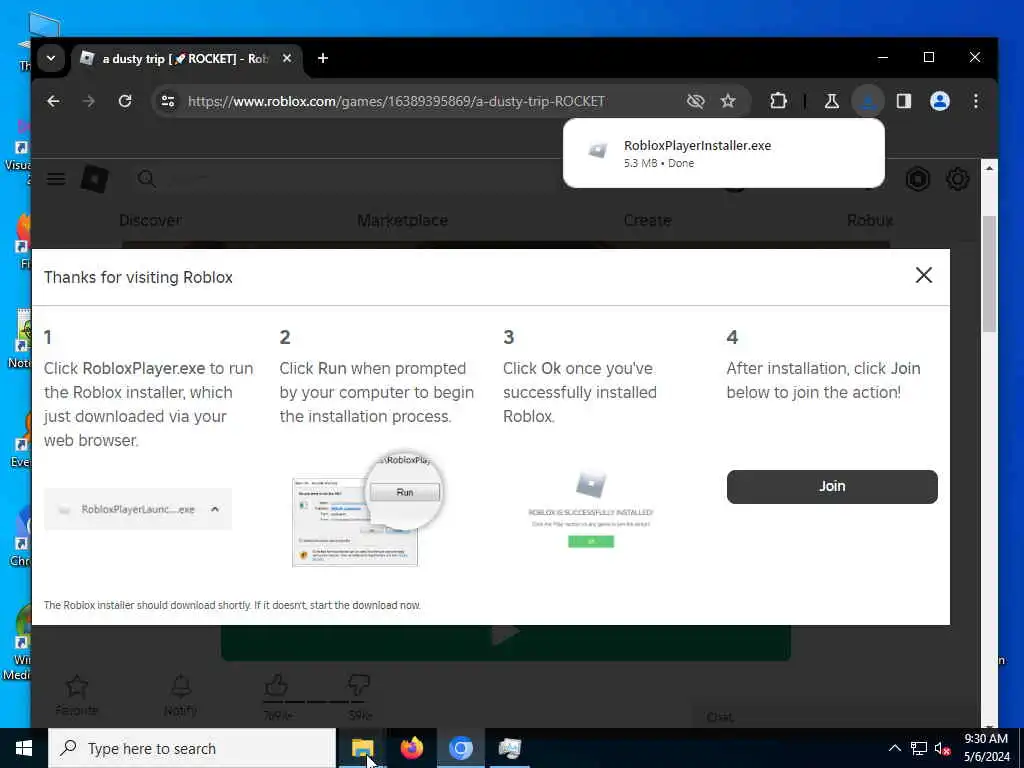The height and width of the screenshot is (768, 1024).
Task: Open Chrome Labs flask icon
Action: coord(831,101)
